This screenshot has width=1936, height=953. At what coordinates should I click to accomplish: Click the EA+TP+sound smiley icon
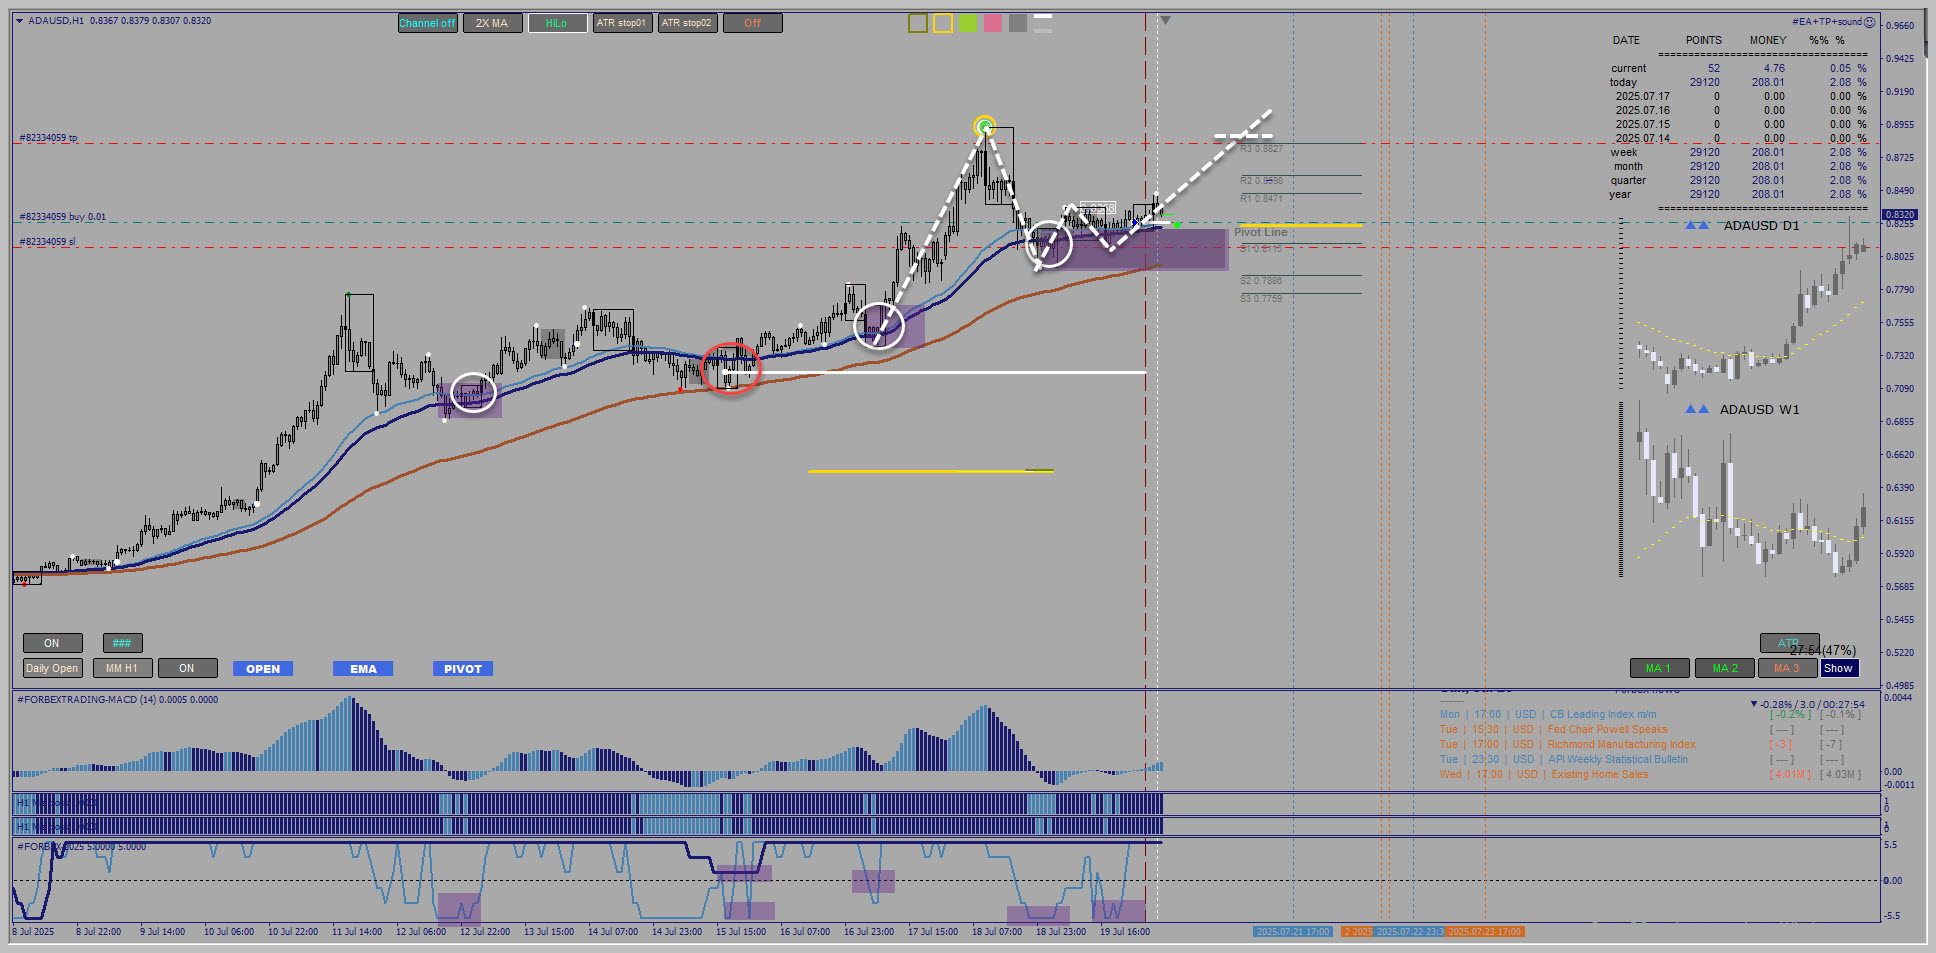click(x=1870, y=21)
